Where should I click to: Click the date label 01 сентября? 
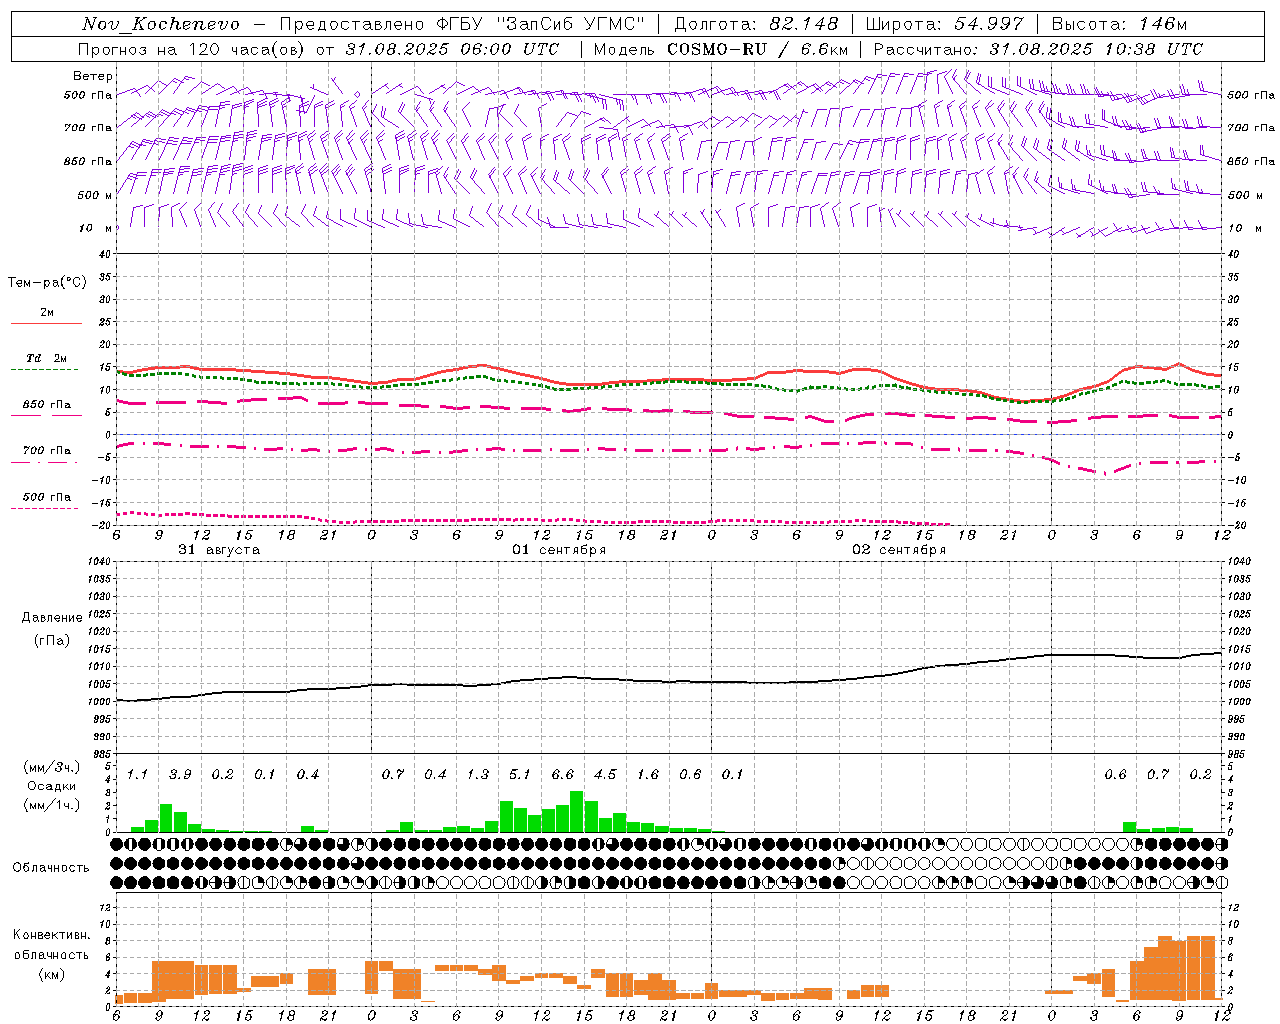coord(559,550)
